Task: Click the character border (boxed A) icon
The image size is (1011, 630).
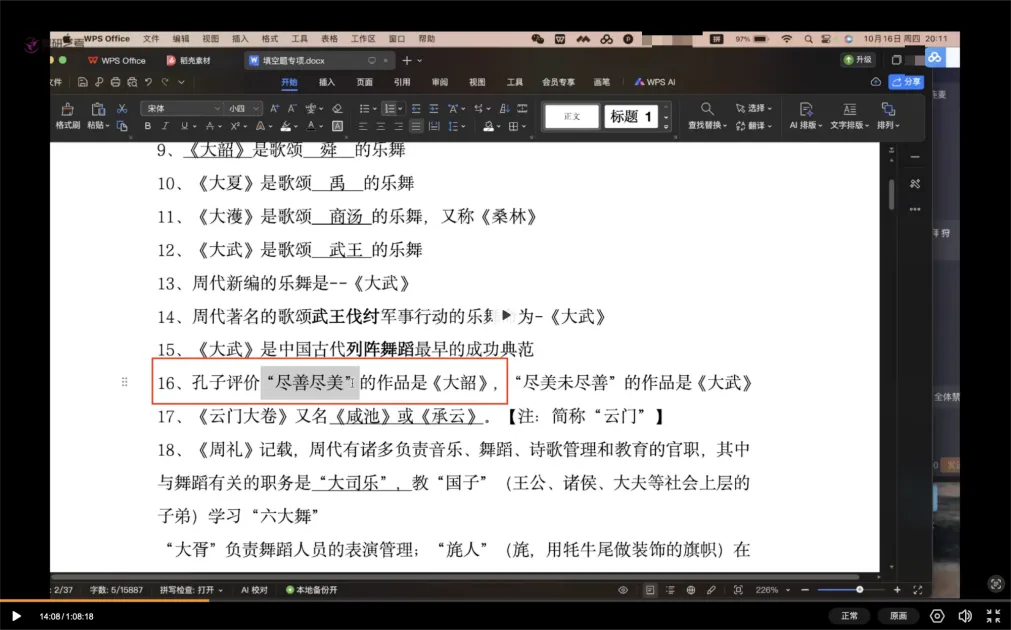Action: point(337,126)
